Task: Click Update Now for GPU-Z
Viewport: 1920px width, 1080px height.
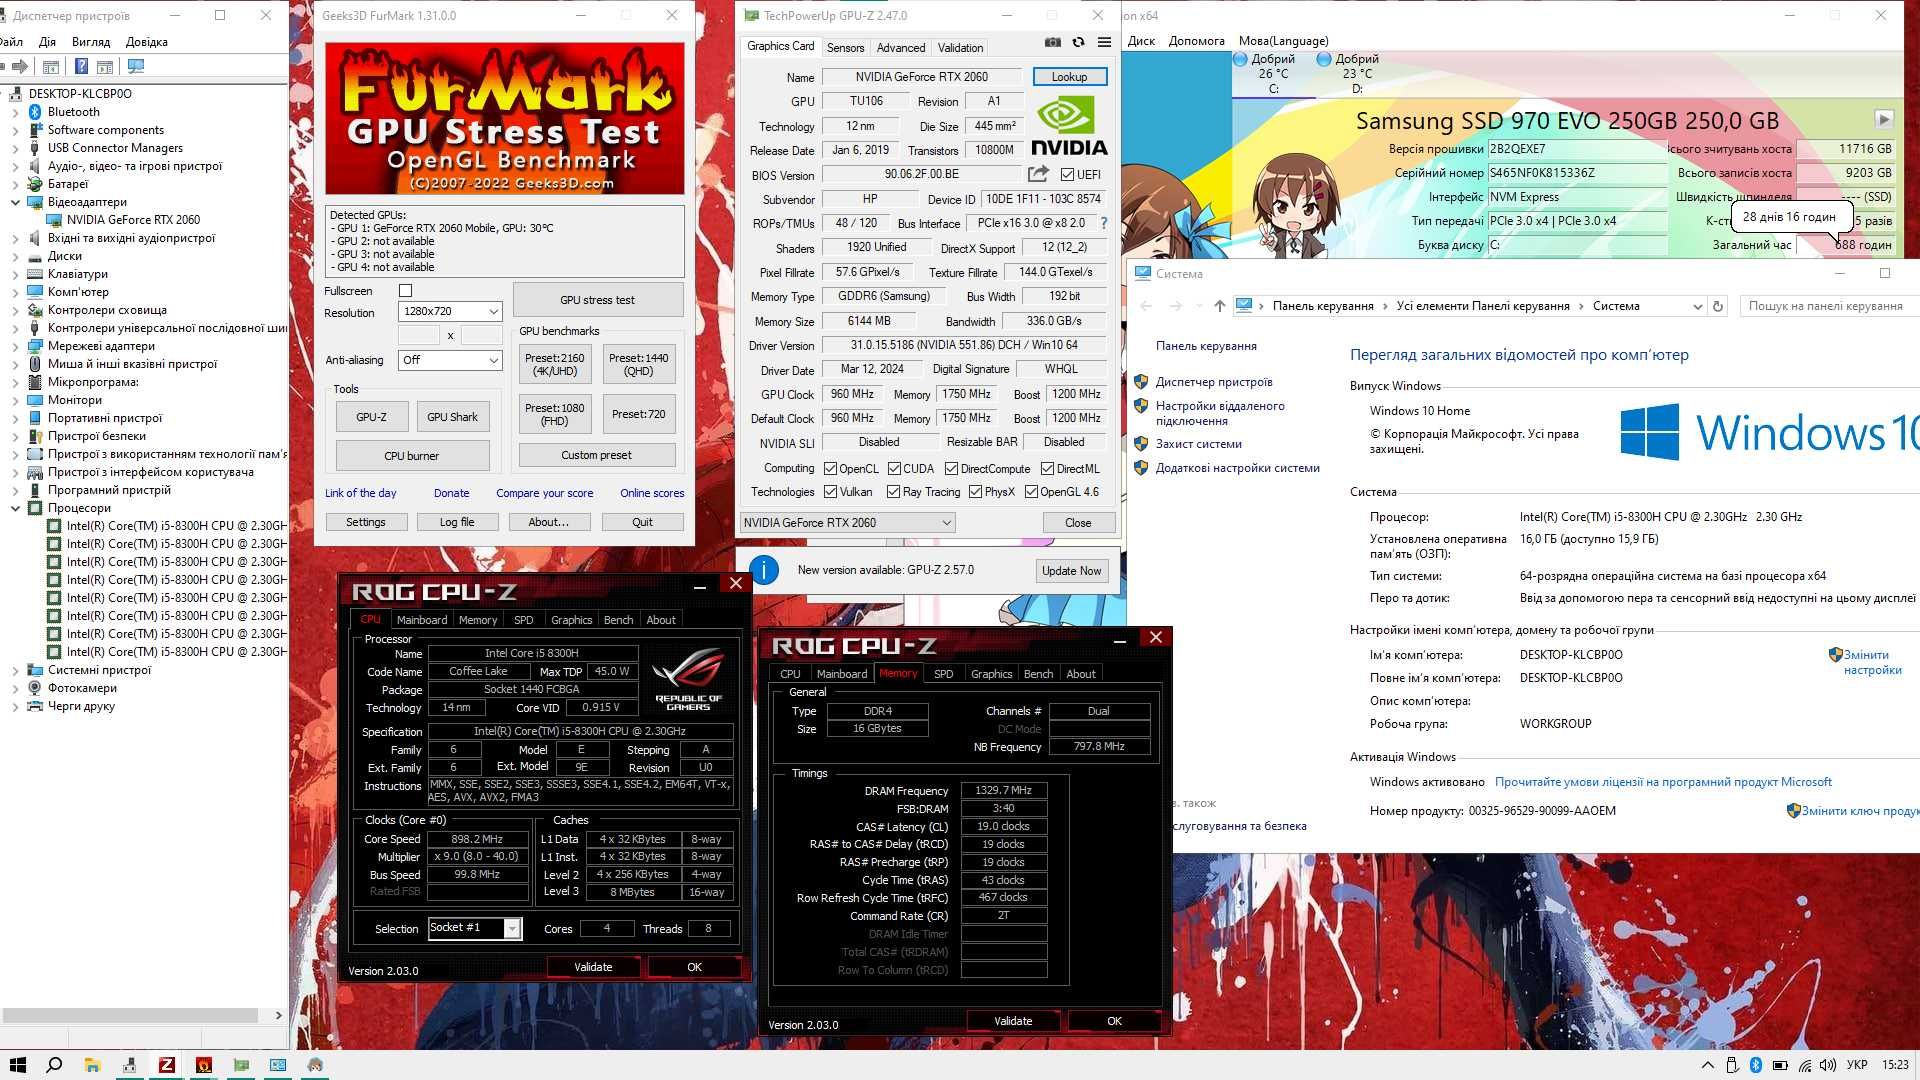Action: 1071,570
